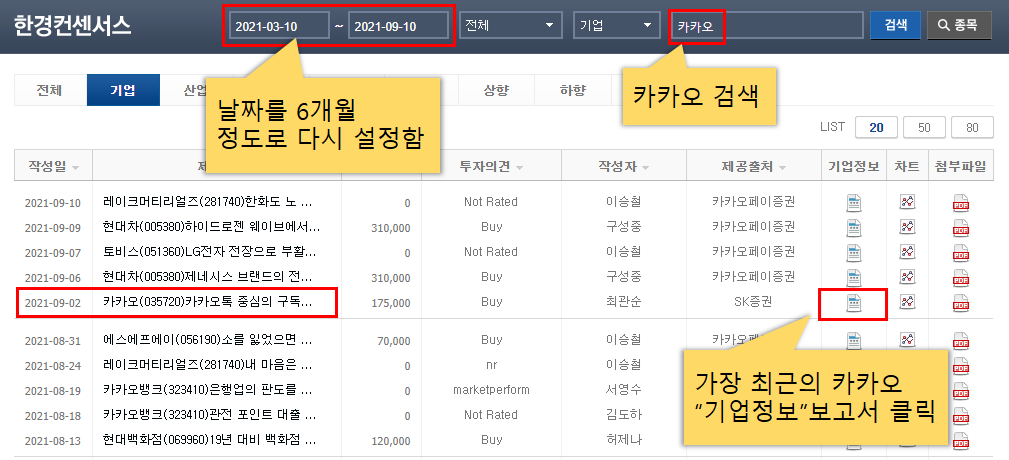Viewport: 1009px width, 460px height.
Task: Open report 카카오(035720)카카오톡 중심의 구독
Action: [x=207, y=302]
